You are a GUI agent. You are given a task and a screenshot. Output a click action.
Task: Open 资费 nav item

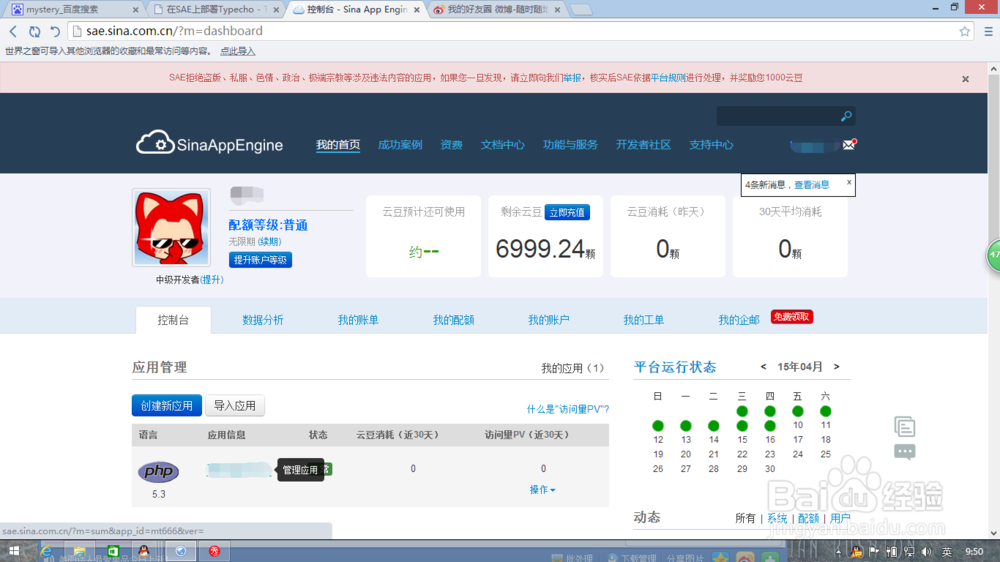(452, 145)
